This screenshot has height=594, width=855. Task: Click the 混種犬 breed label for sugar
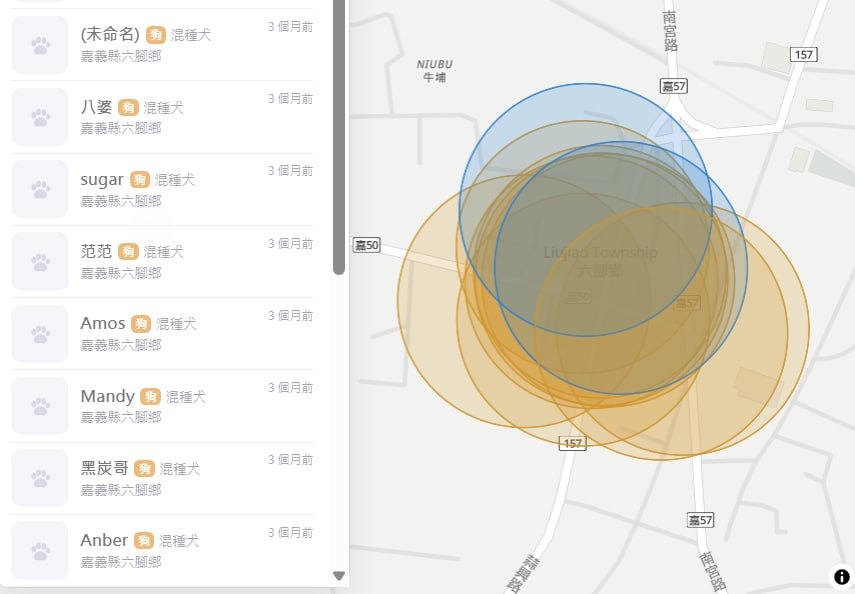point(174,179)
